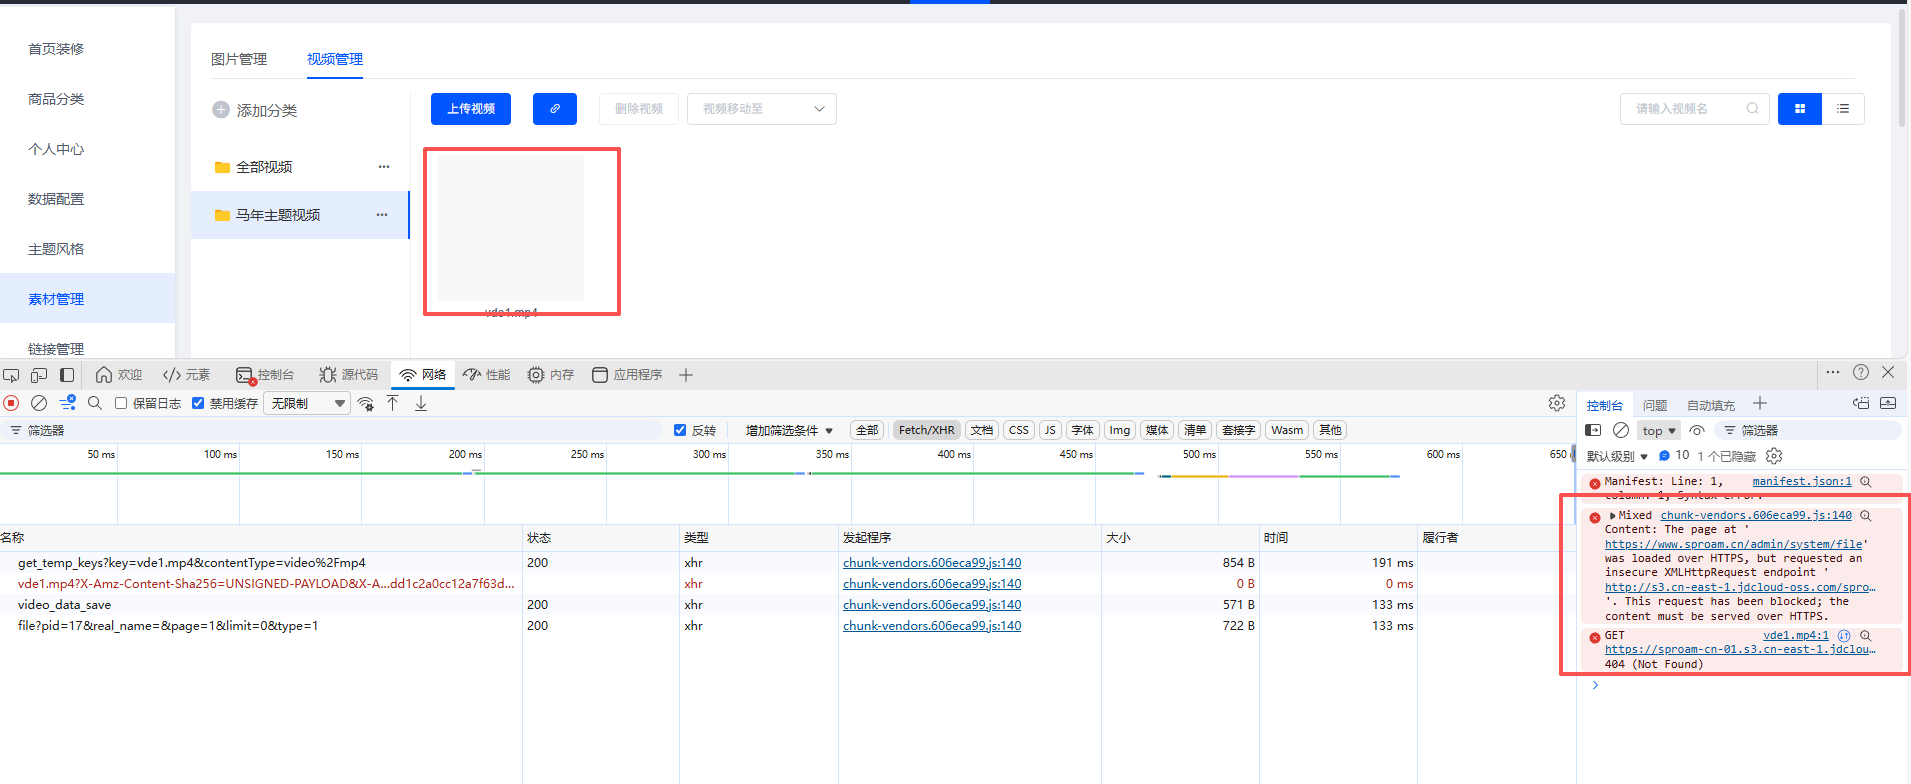The width and height of the screenshot is (1911, 784).
Task: Open the 无限制 throttling dropdown
Action: pos(307,403)
